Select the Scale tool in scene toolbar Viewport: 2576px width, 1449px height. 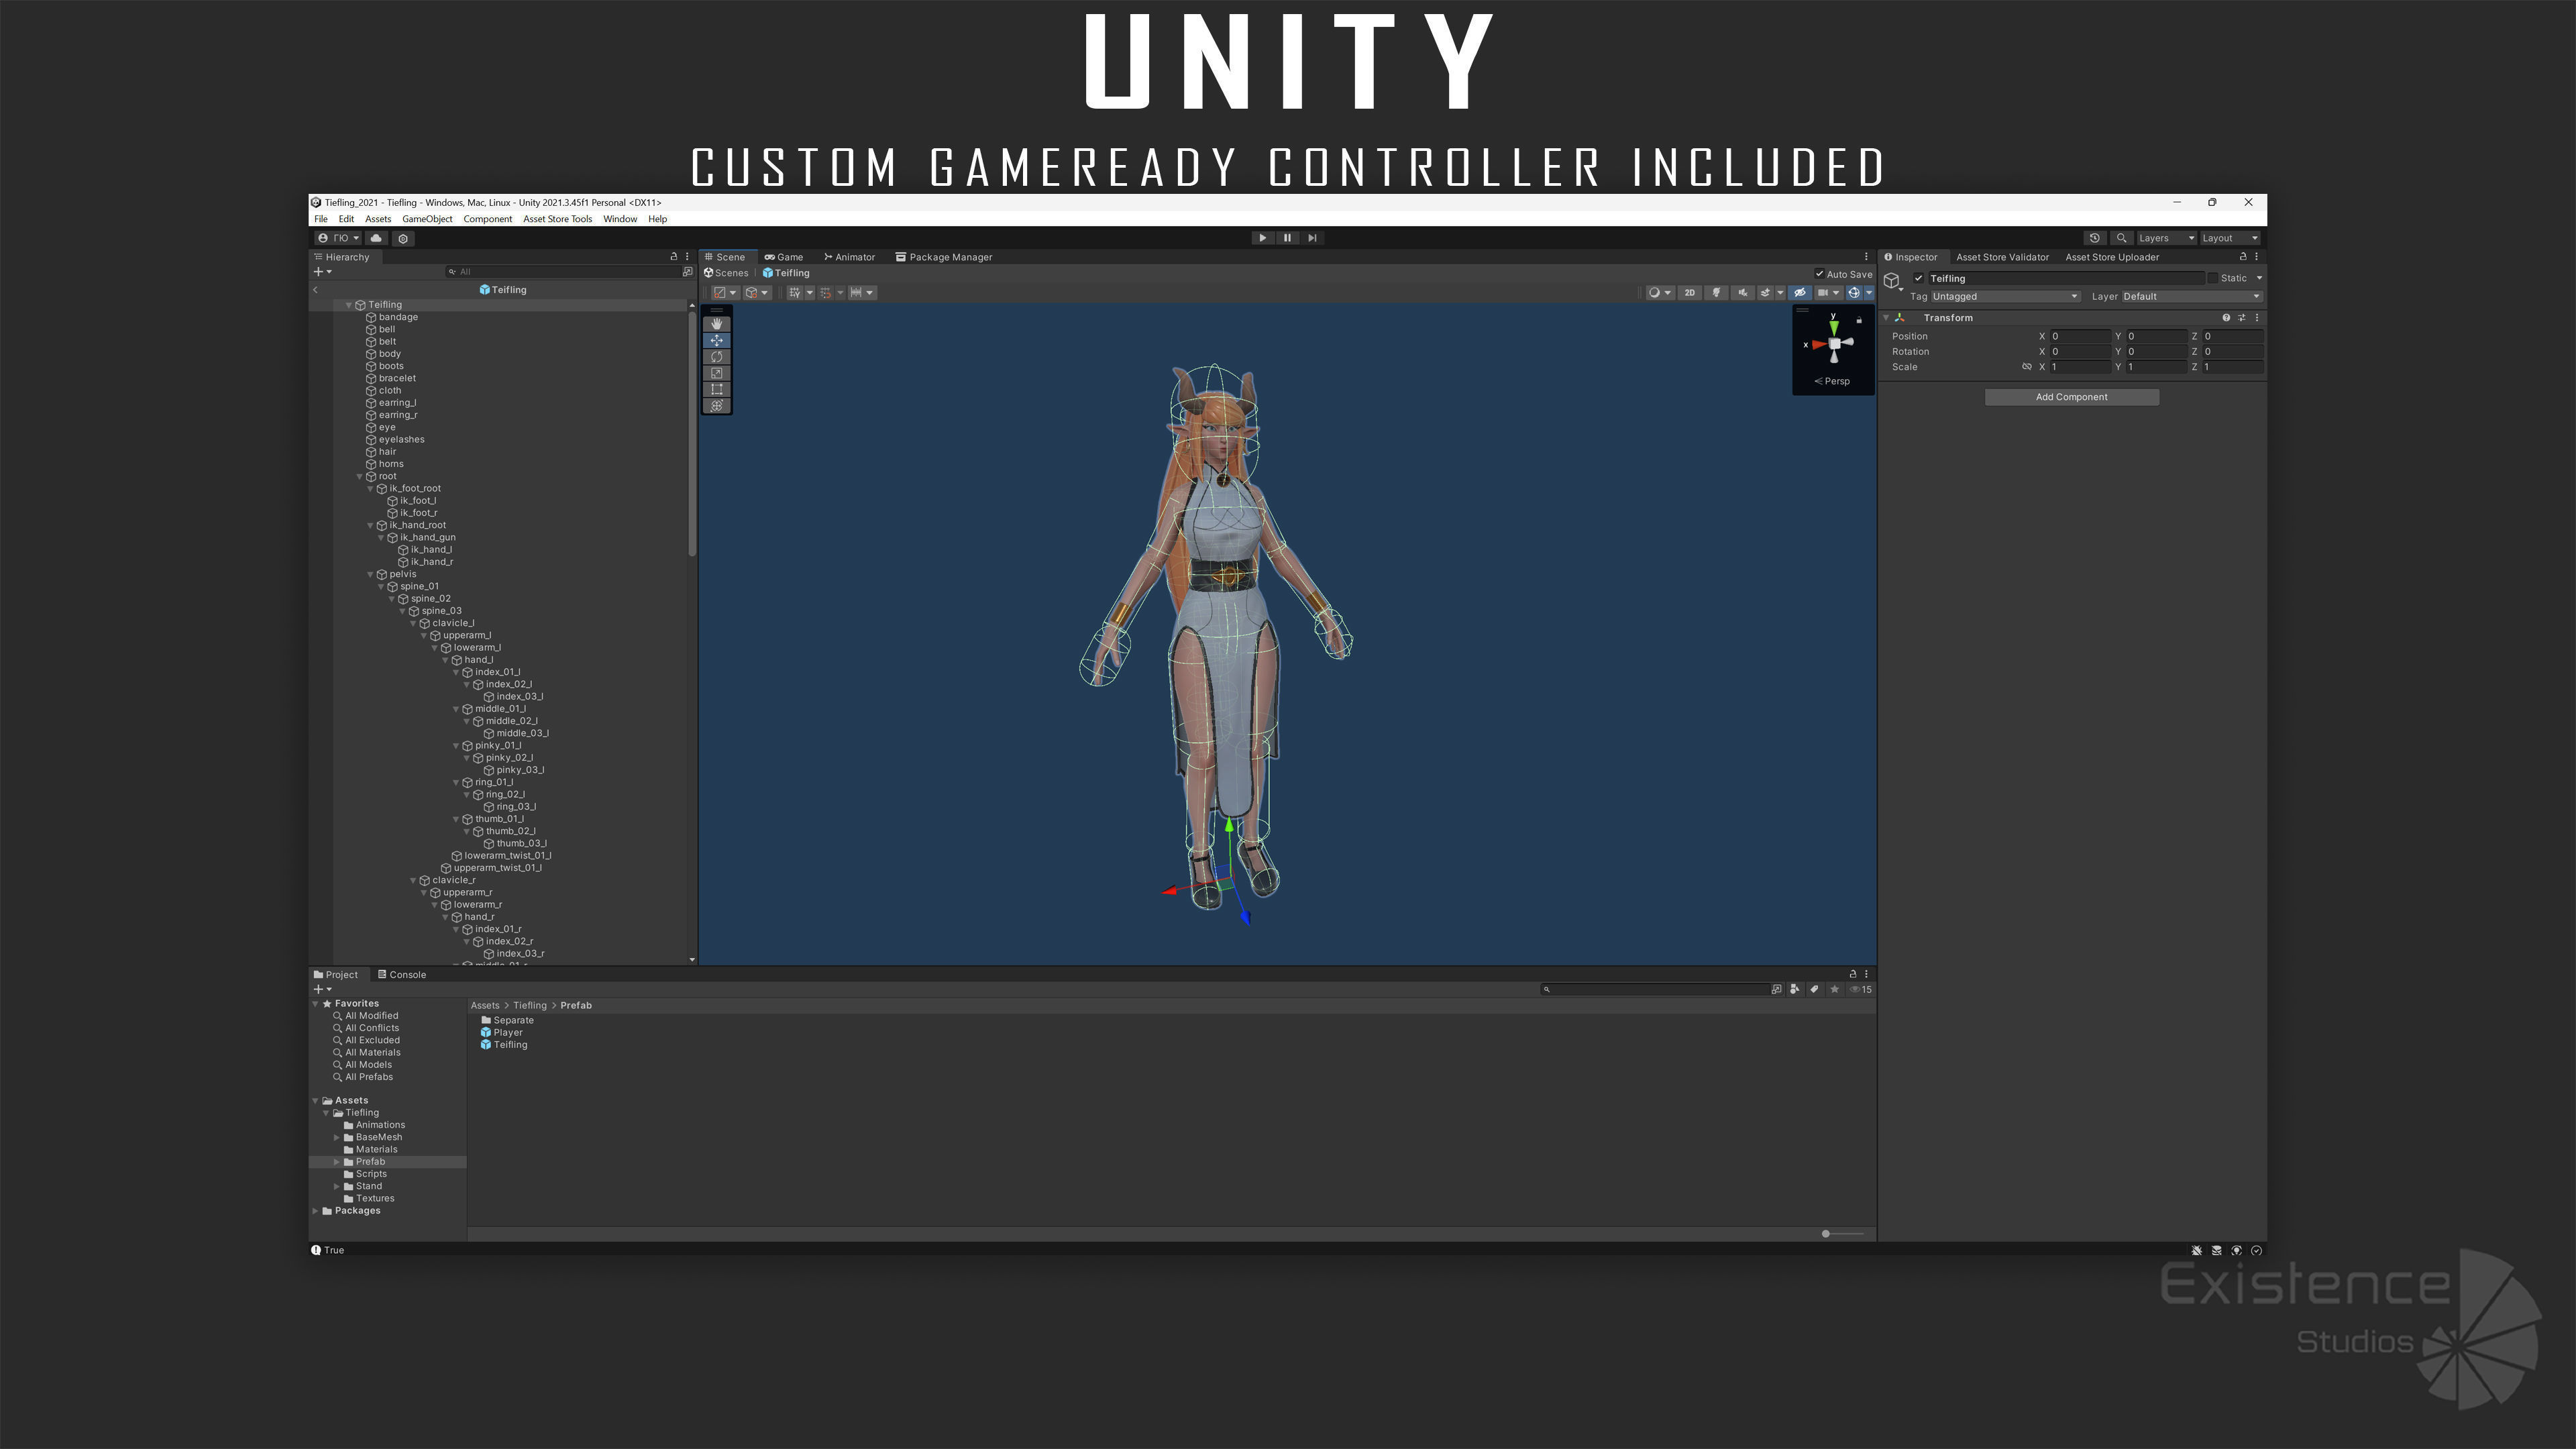pos(716,373)
